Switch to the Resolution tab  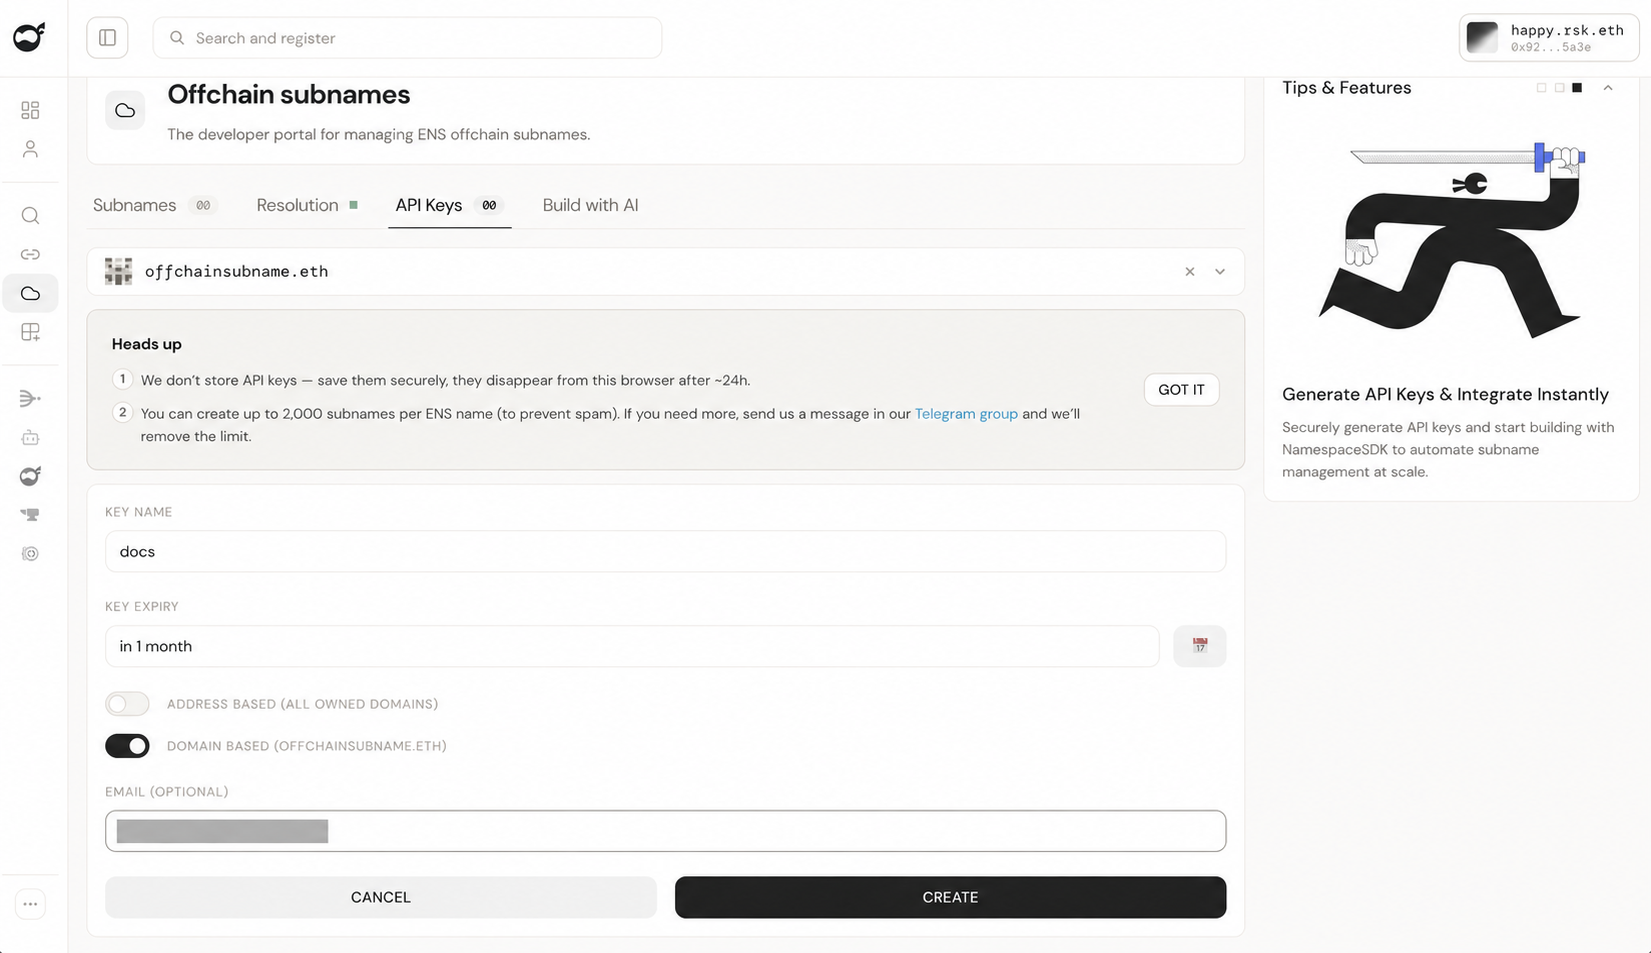click(x=307, y=205)
